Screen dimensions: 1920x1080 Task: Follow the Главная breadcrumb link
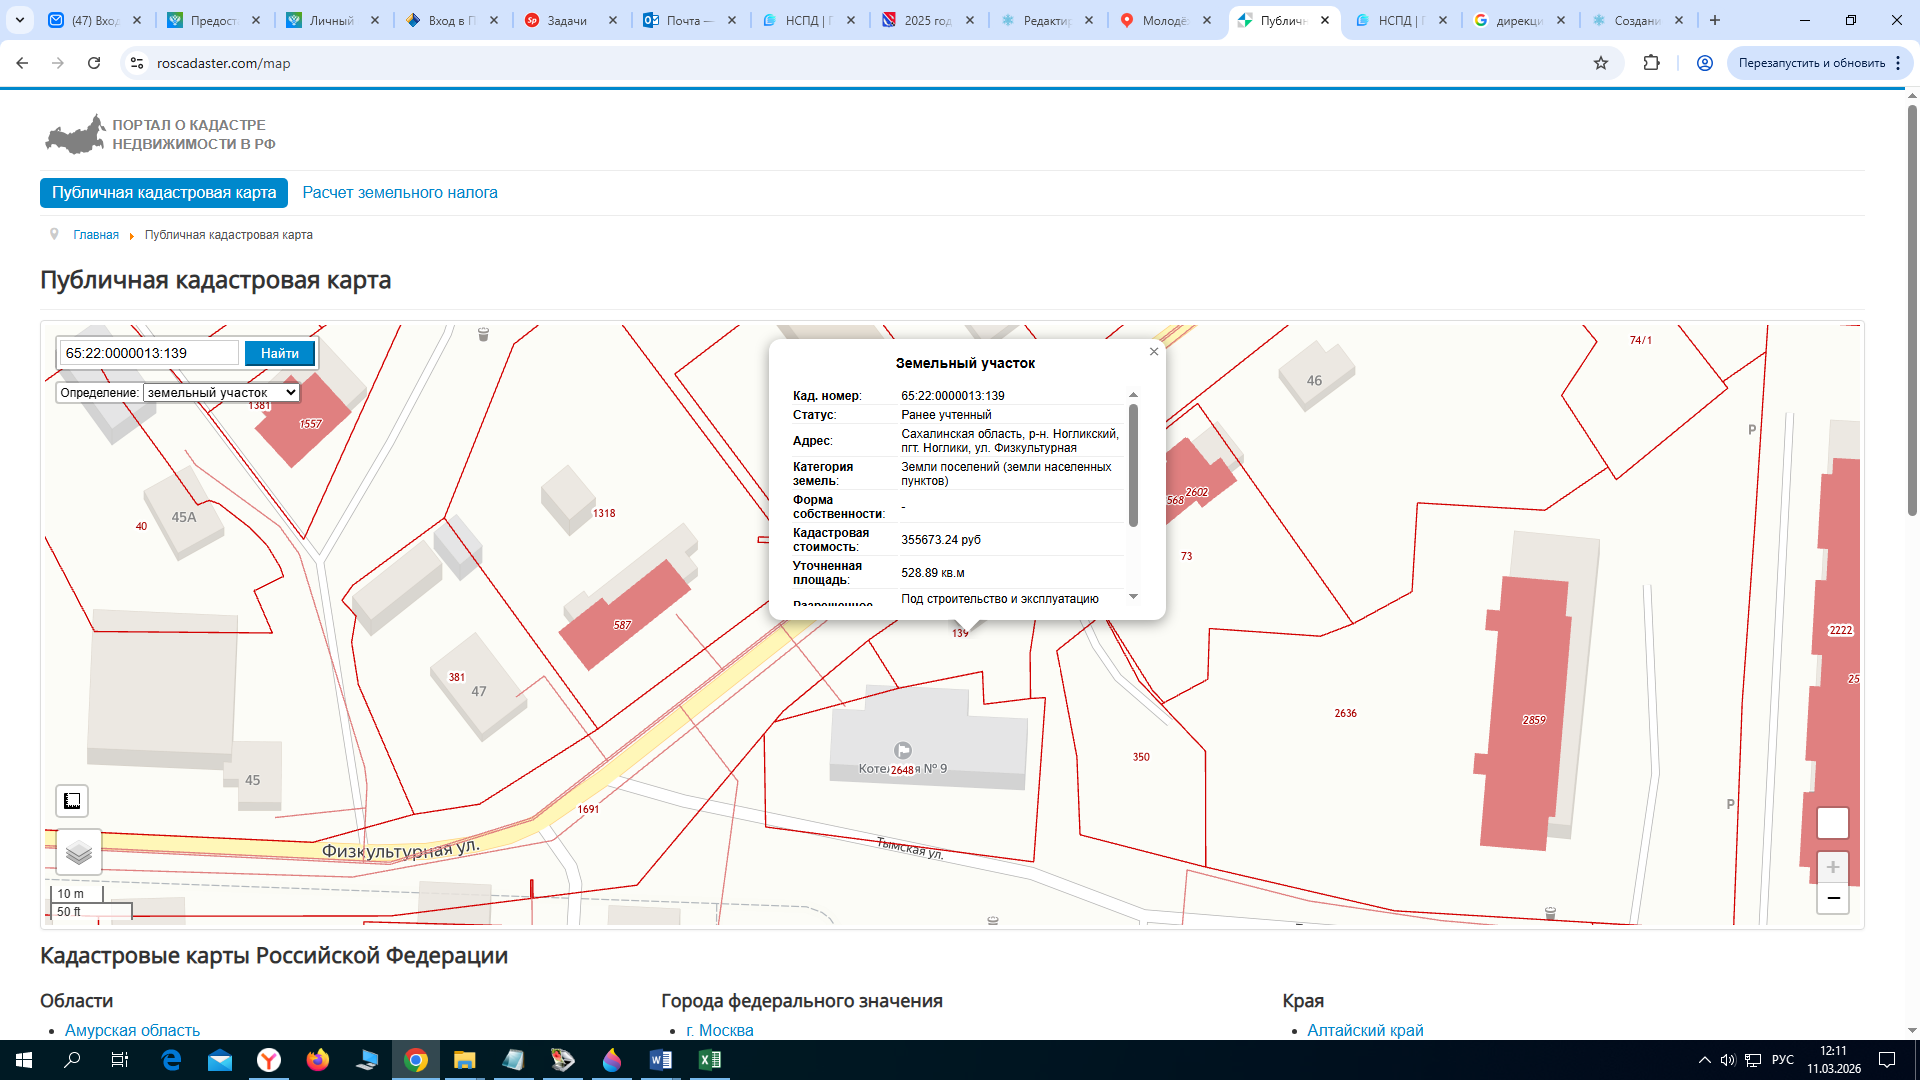click(96, 235)
